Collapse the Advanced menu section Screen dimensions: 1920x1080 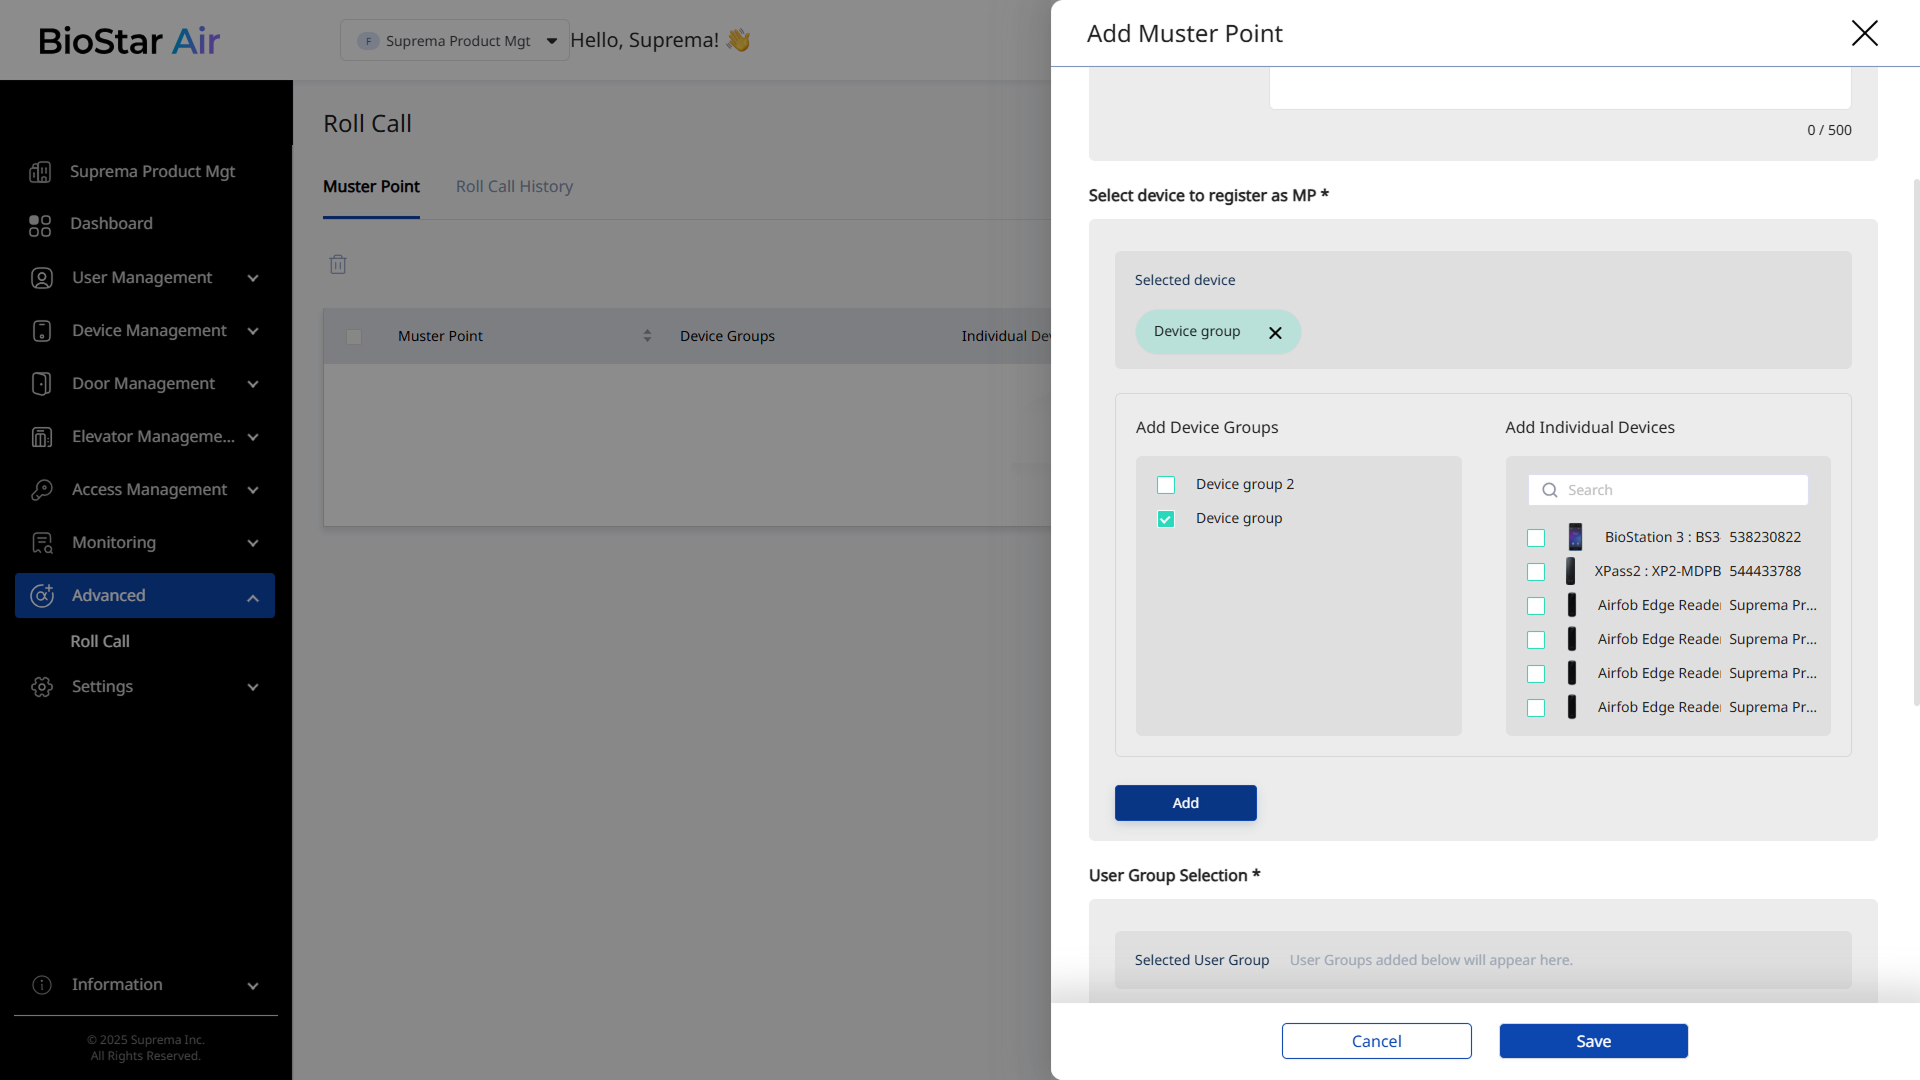point(253,597)
